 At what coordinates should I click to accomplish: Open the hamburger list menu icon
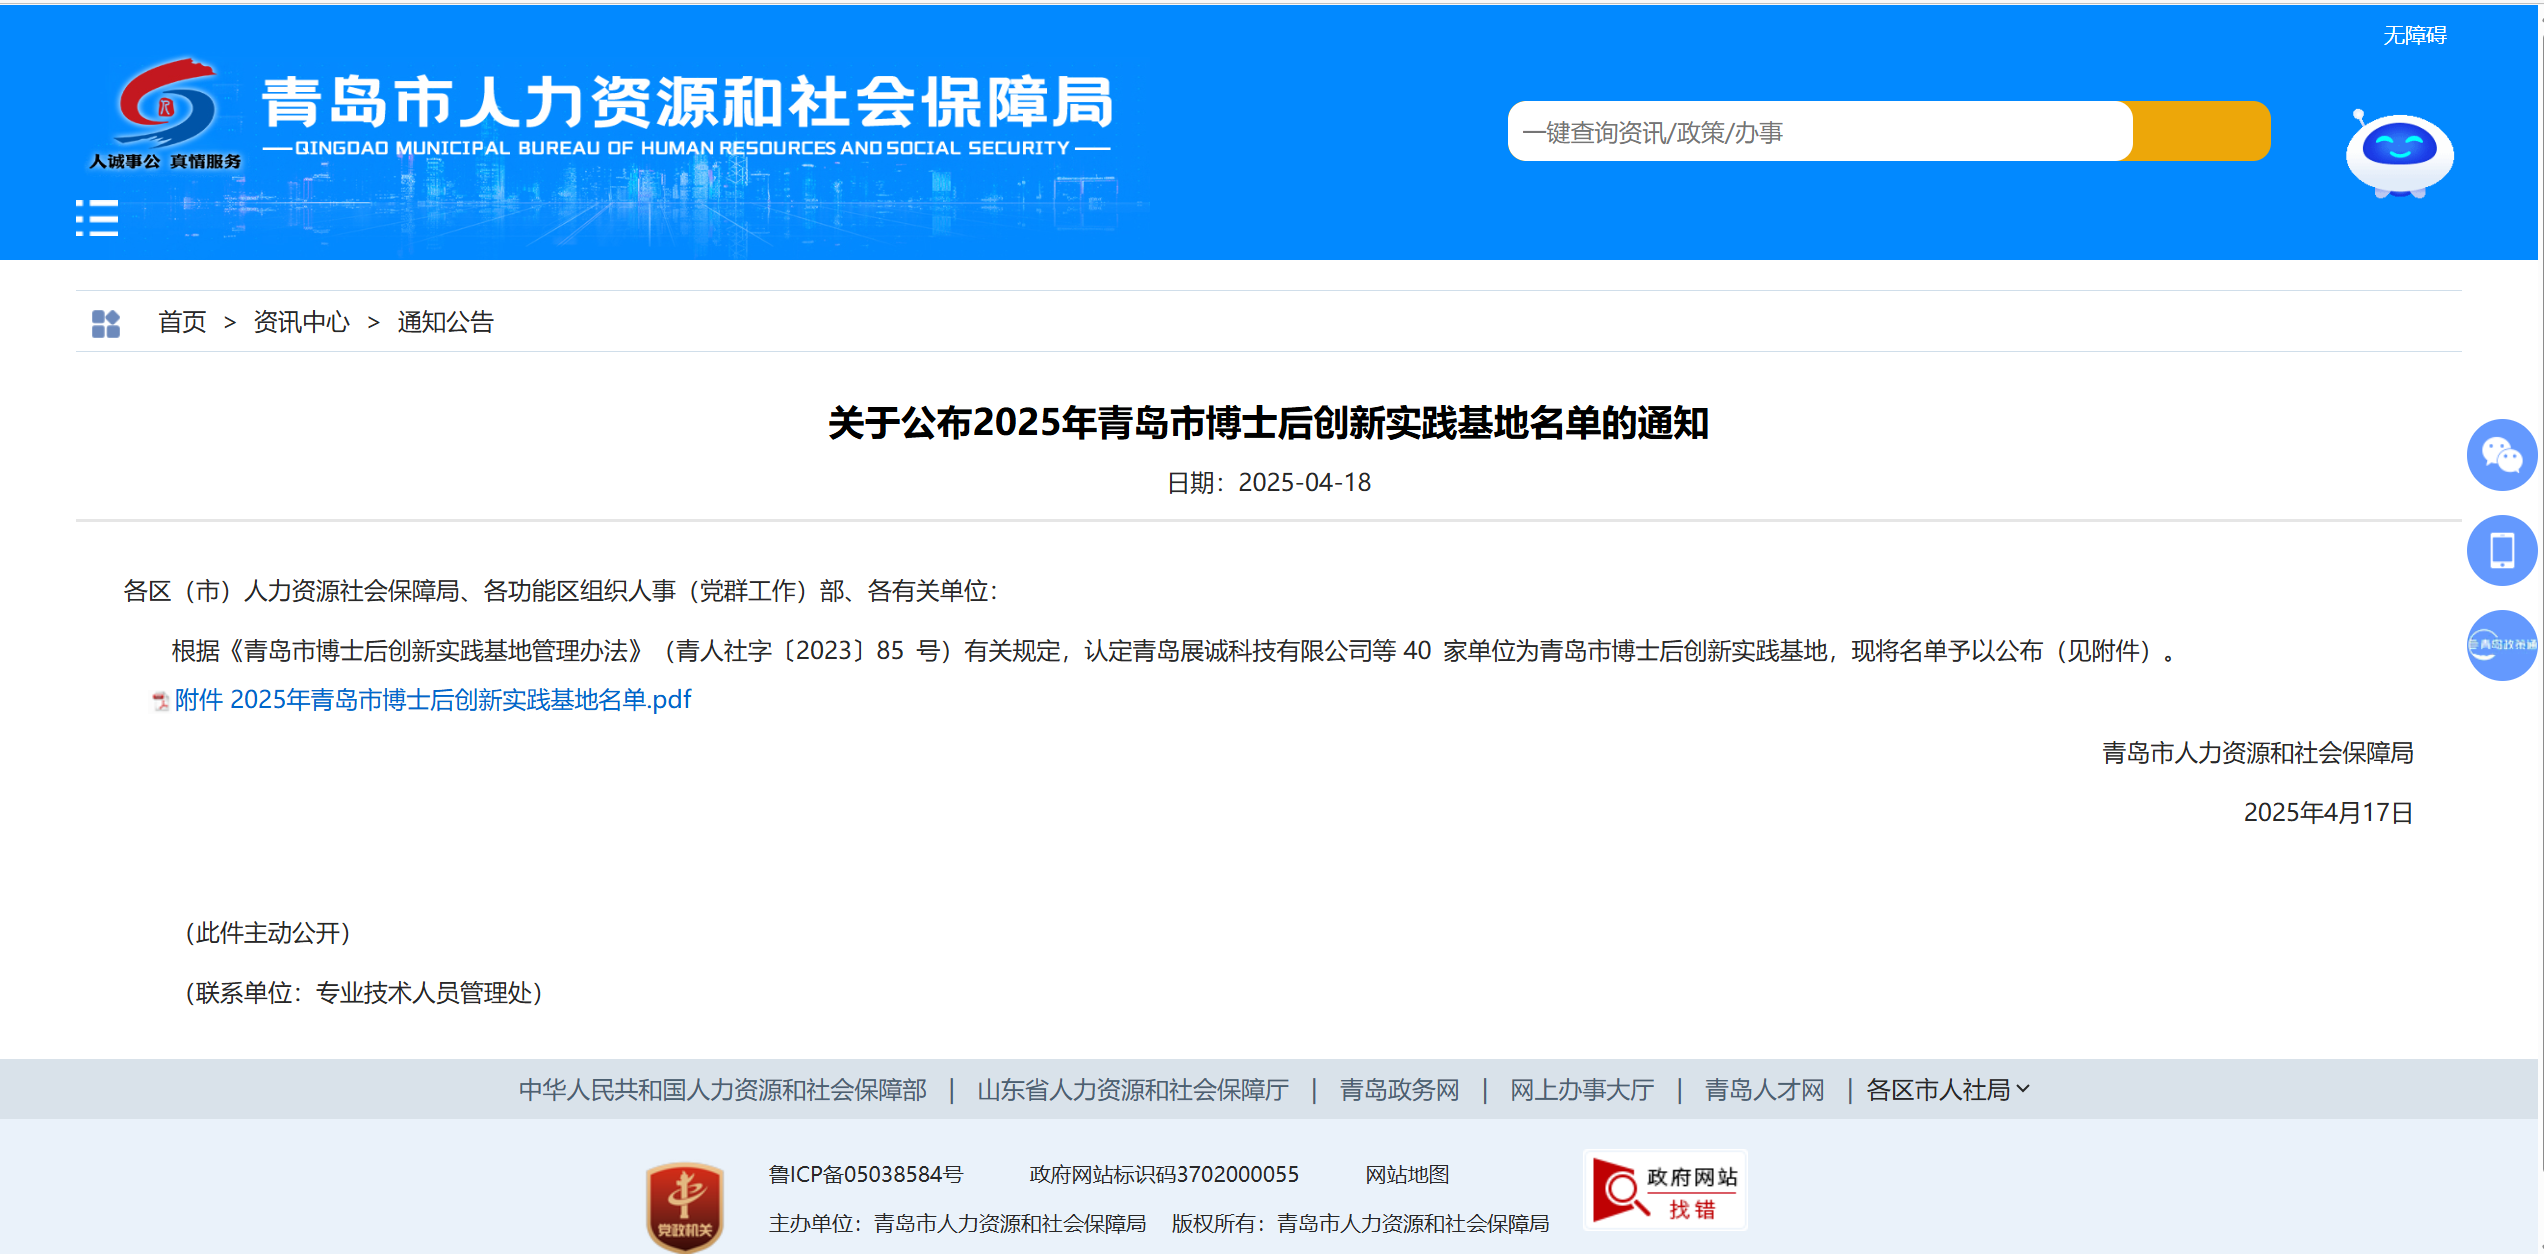97,218
